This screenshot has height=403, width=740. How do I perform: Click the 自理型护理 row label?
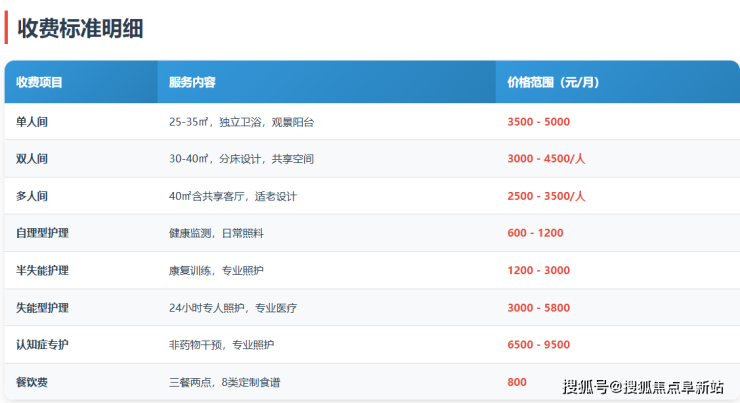click(x=43, y=233)
